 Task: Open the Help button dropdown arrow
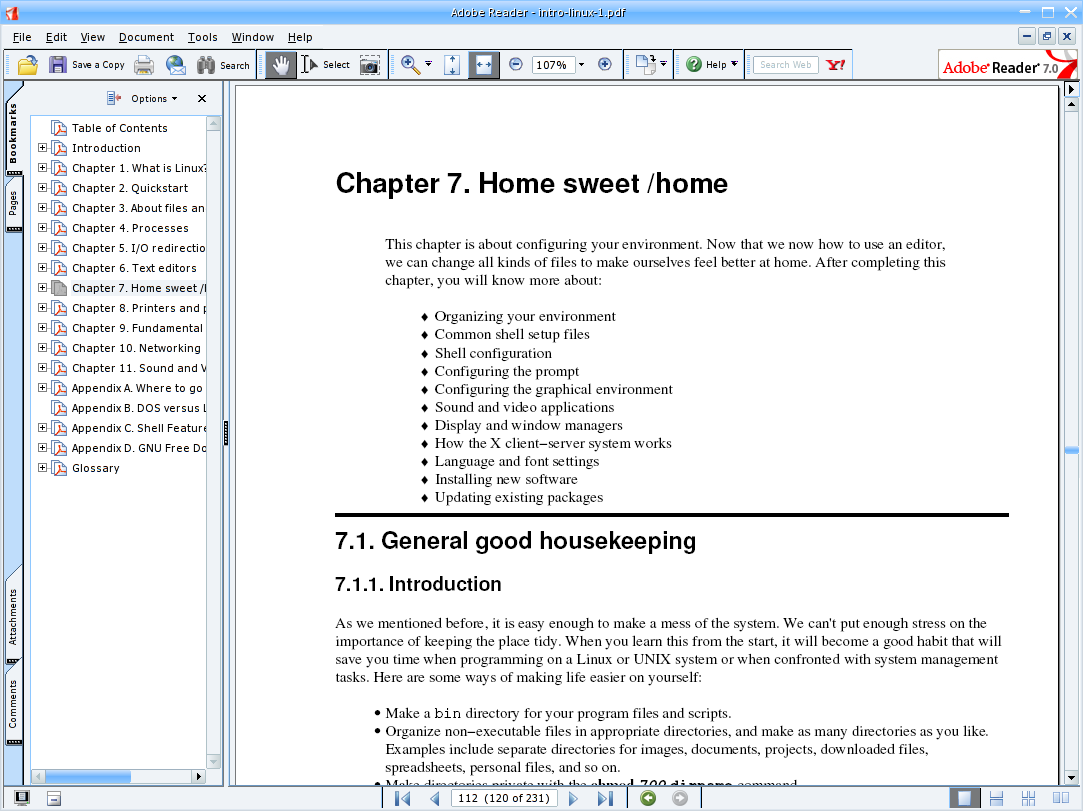[734, 64]
